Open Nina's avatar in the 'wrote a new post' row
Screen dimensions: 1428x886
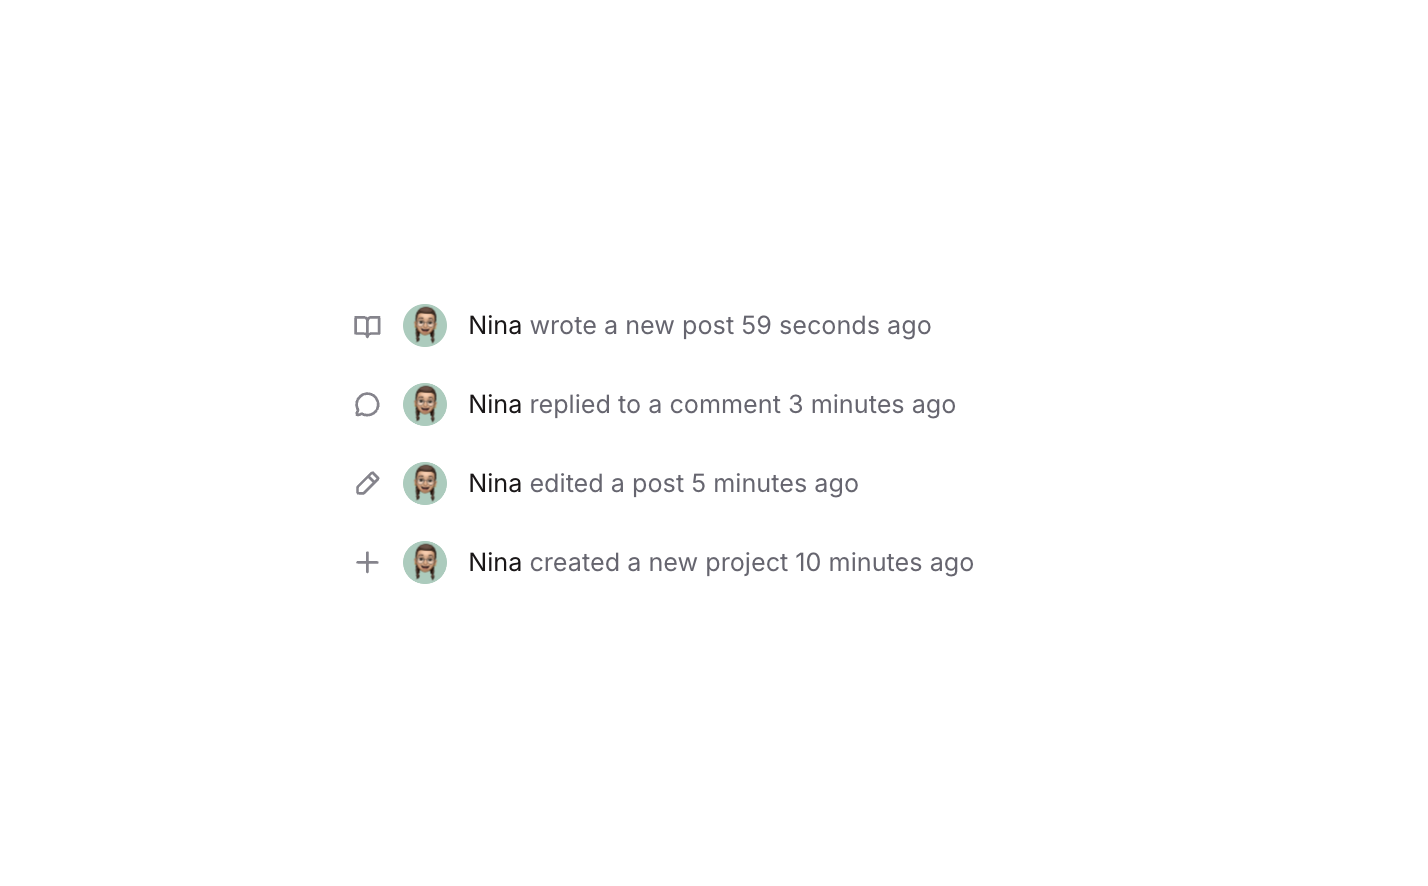[425, 326]
